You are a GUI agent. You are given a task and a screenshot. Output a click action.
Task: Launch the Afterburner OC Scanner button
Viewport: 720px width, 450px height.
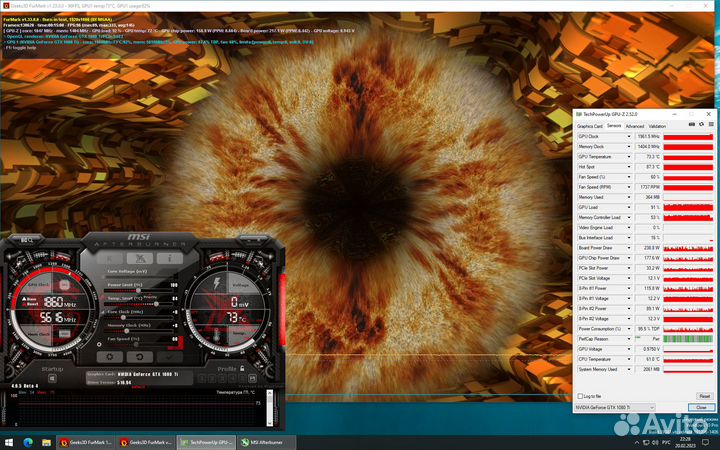click(x=140, y=259)
